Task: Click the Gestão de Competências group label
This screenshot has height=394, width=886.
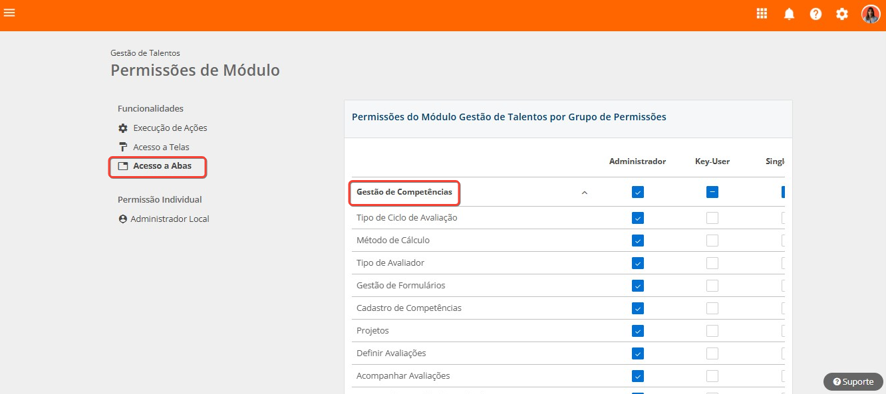Action: coord(404,192)
